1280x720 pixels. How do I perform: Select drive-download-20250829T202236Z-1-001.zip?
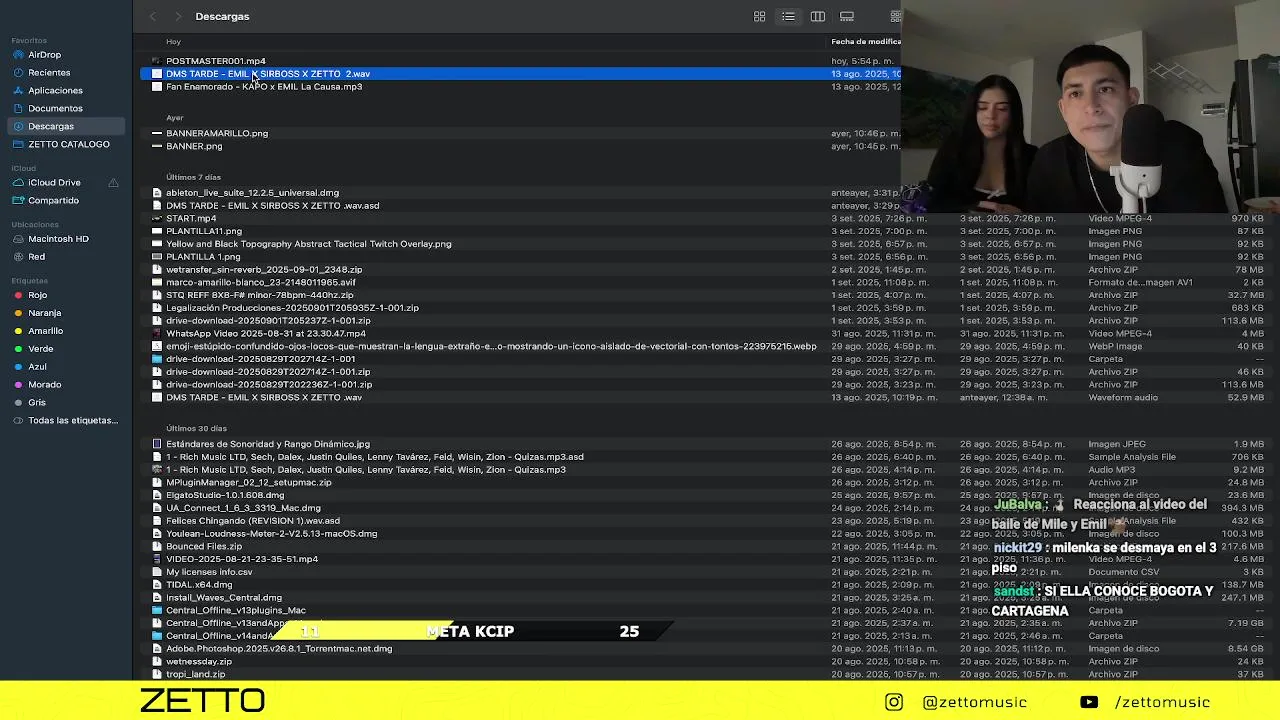269,385
